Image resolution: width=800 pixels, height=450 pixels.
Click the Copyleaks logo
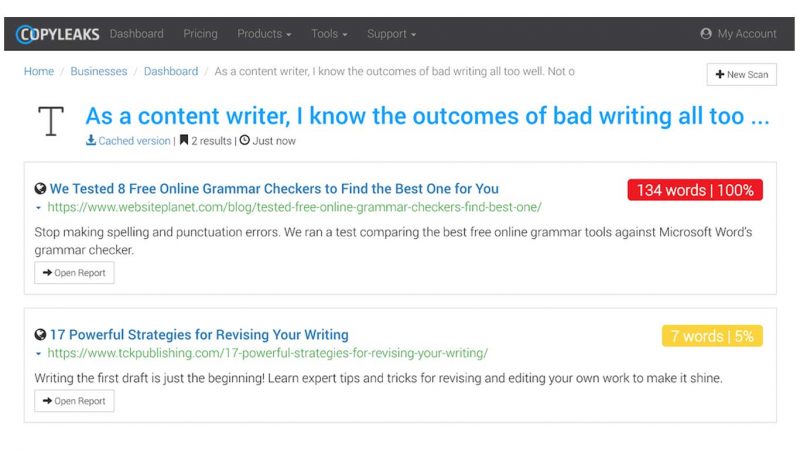pos(58,34)
